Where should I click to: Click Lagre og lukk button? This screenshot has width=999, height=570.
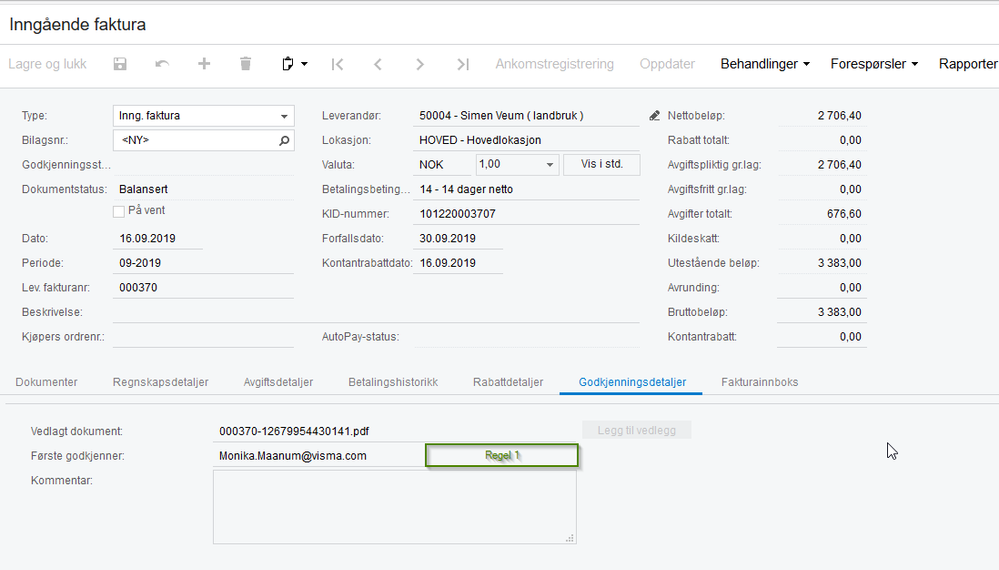coord(47,64)
